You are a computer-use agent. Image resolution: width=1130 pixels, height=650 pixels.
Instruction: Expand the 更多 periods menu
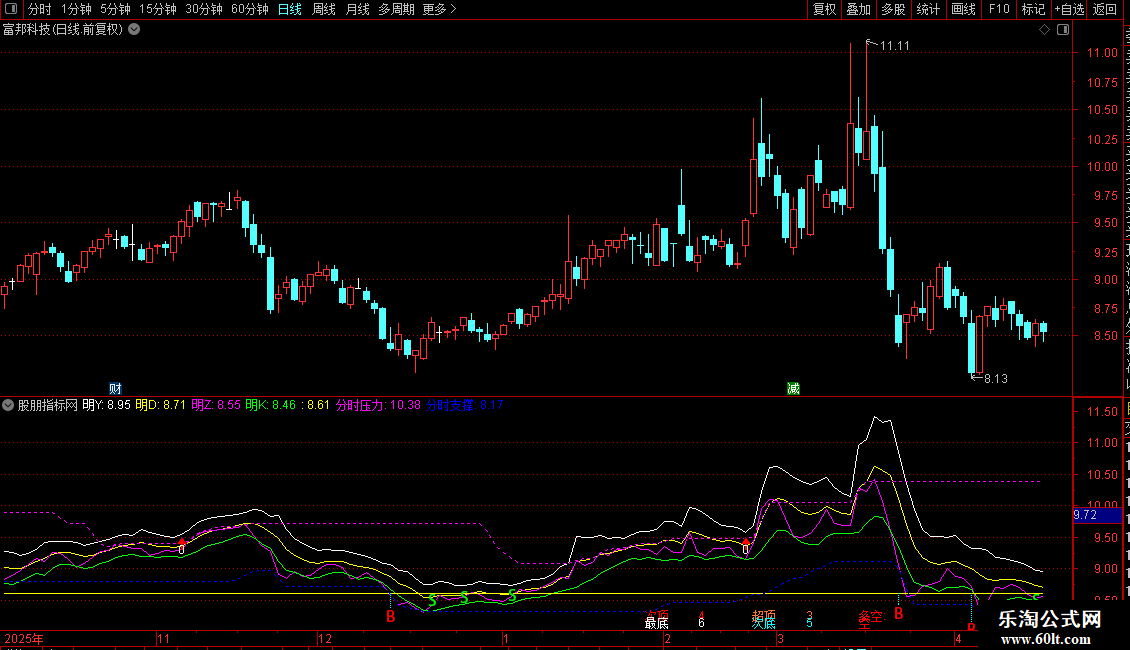tap(439, 9)
